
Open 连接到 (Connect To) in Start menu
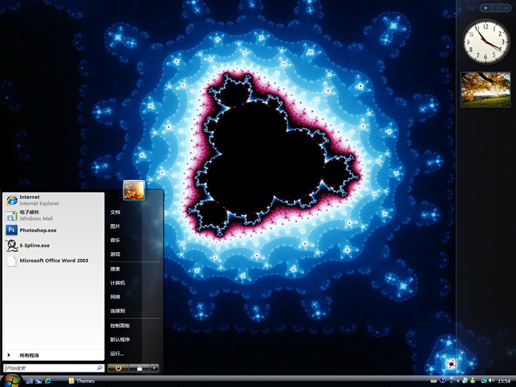[x=118, y=311]
